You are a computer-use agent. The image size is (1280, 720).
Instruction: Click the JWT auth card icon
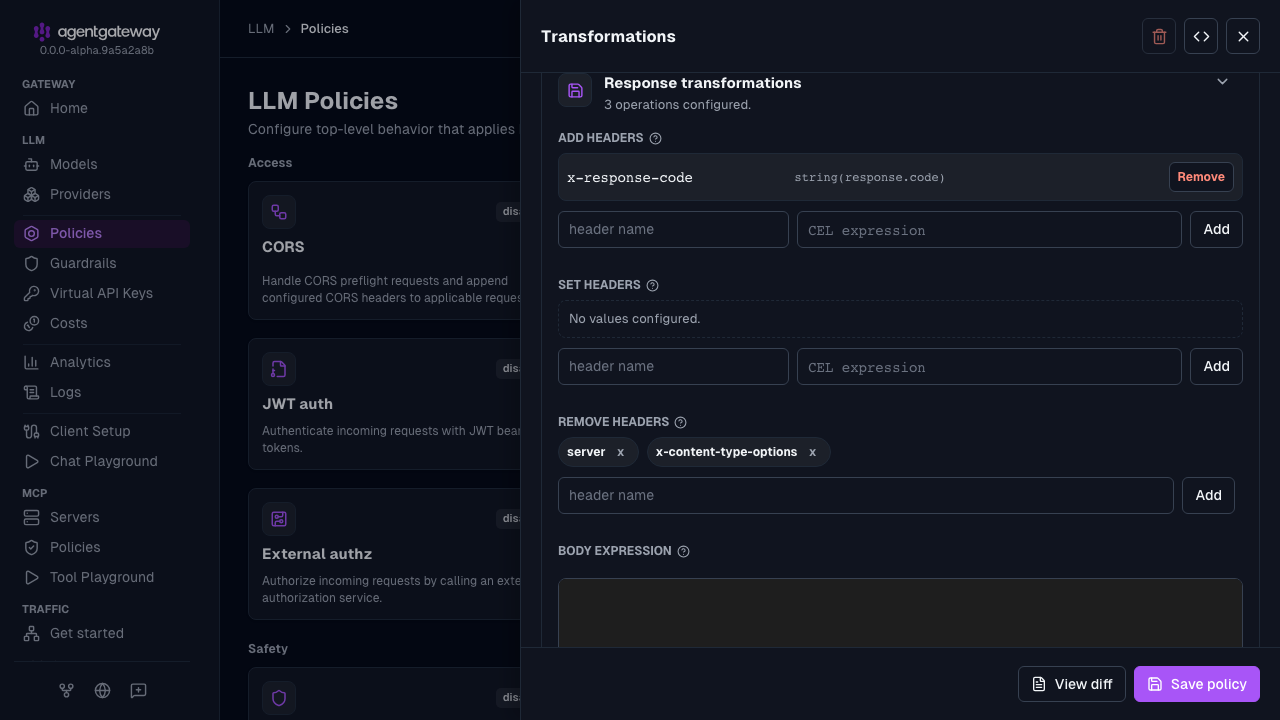(279, 369)
